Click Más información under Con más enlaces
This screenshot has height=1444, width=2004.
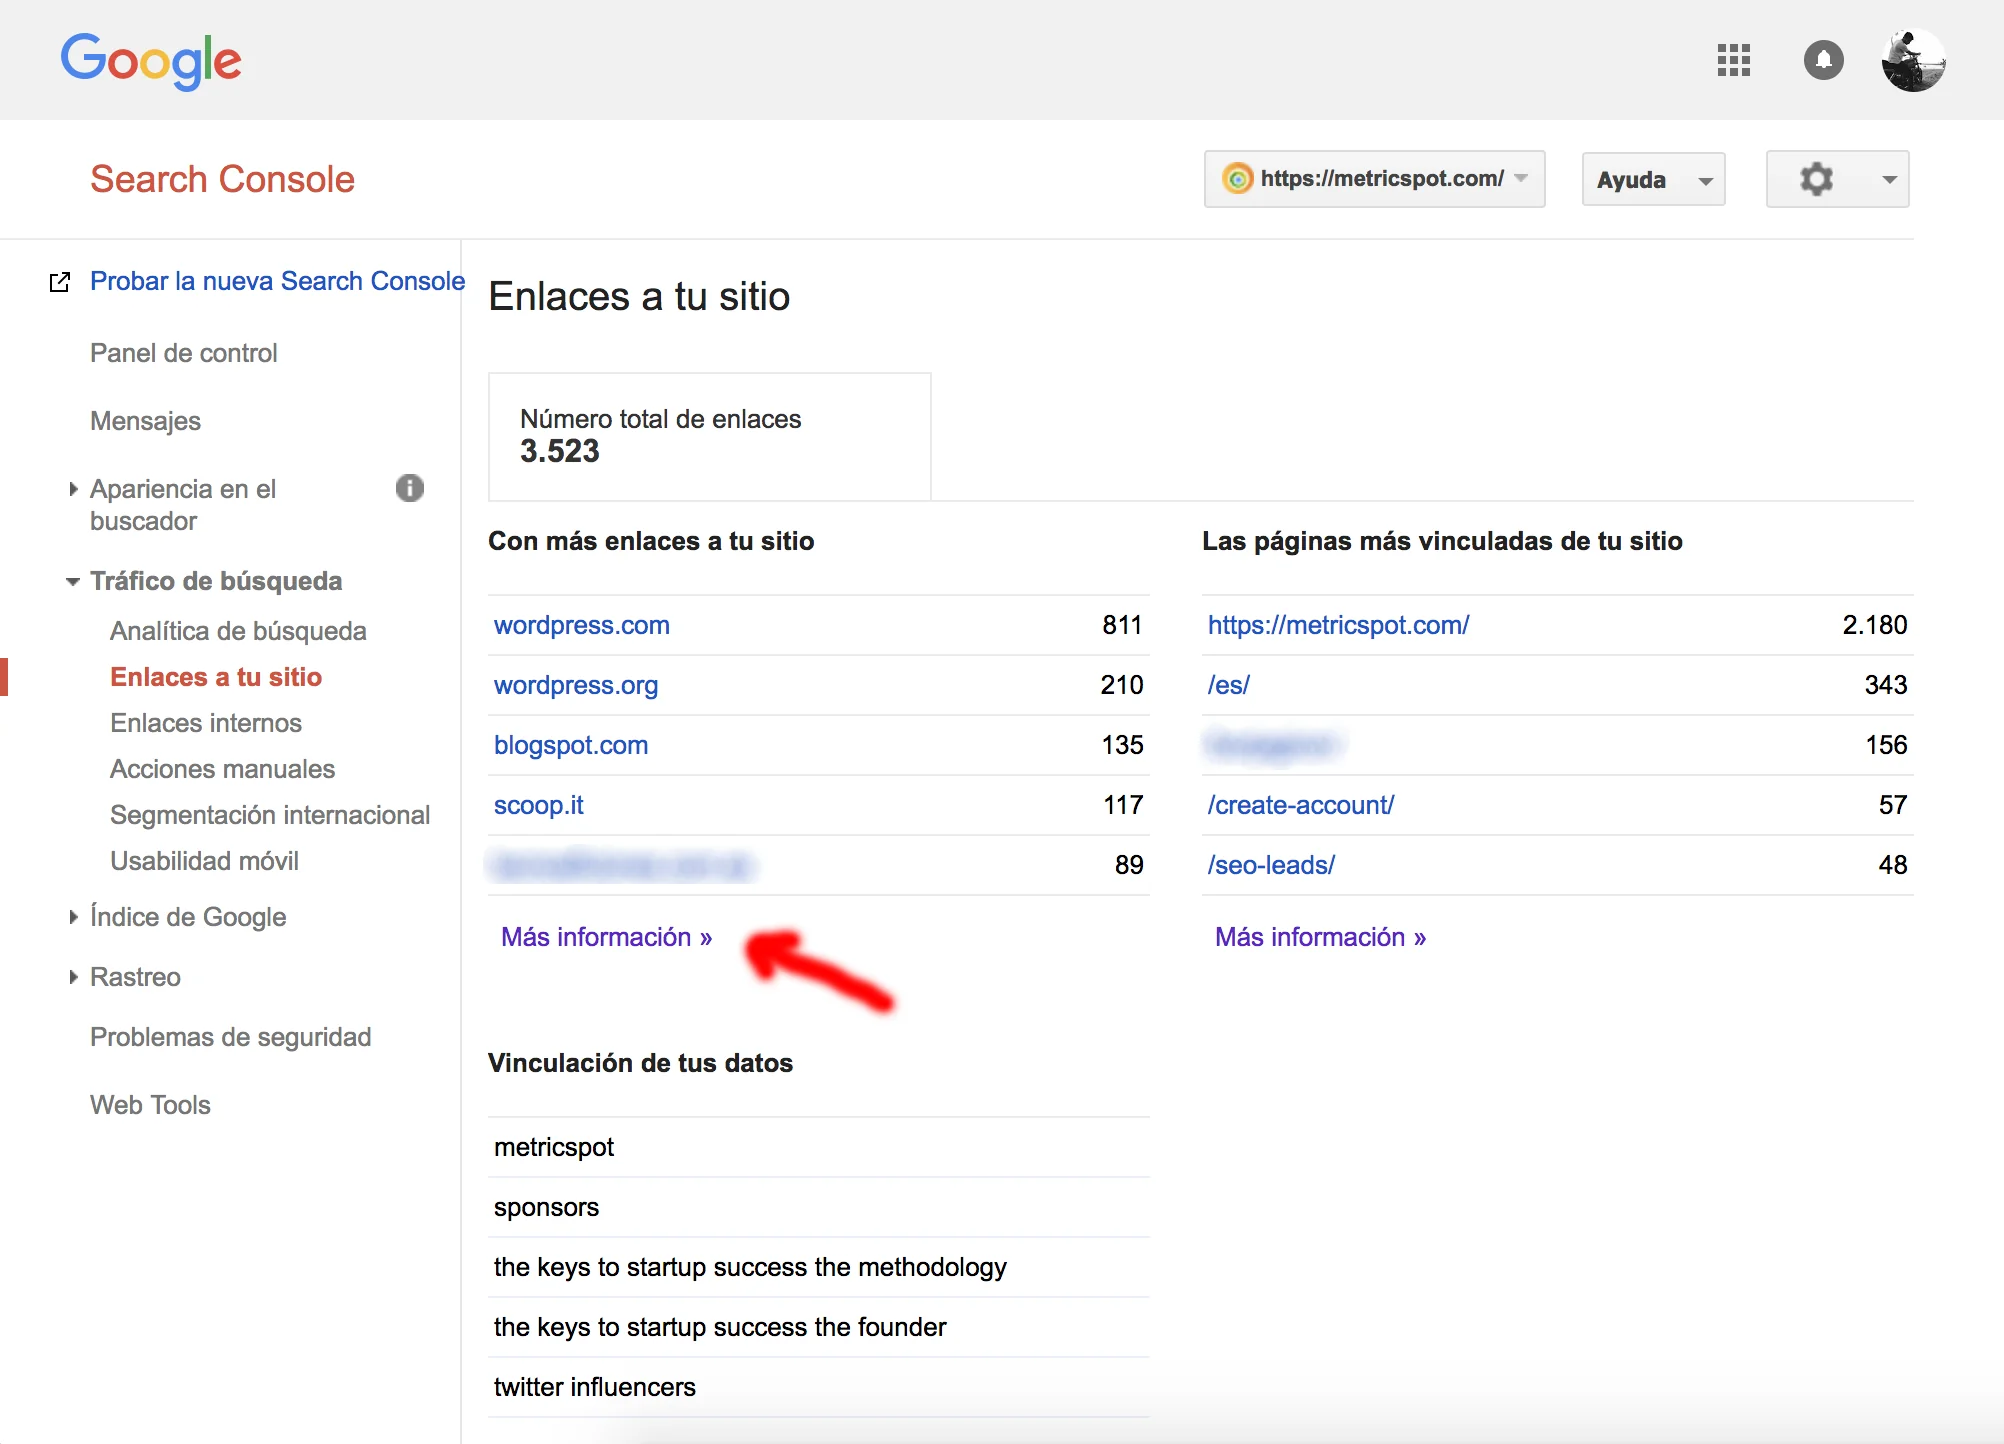607,937
